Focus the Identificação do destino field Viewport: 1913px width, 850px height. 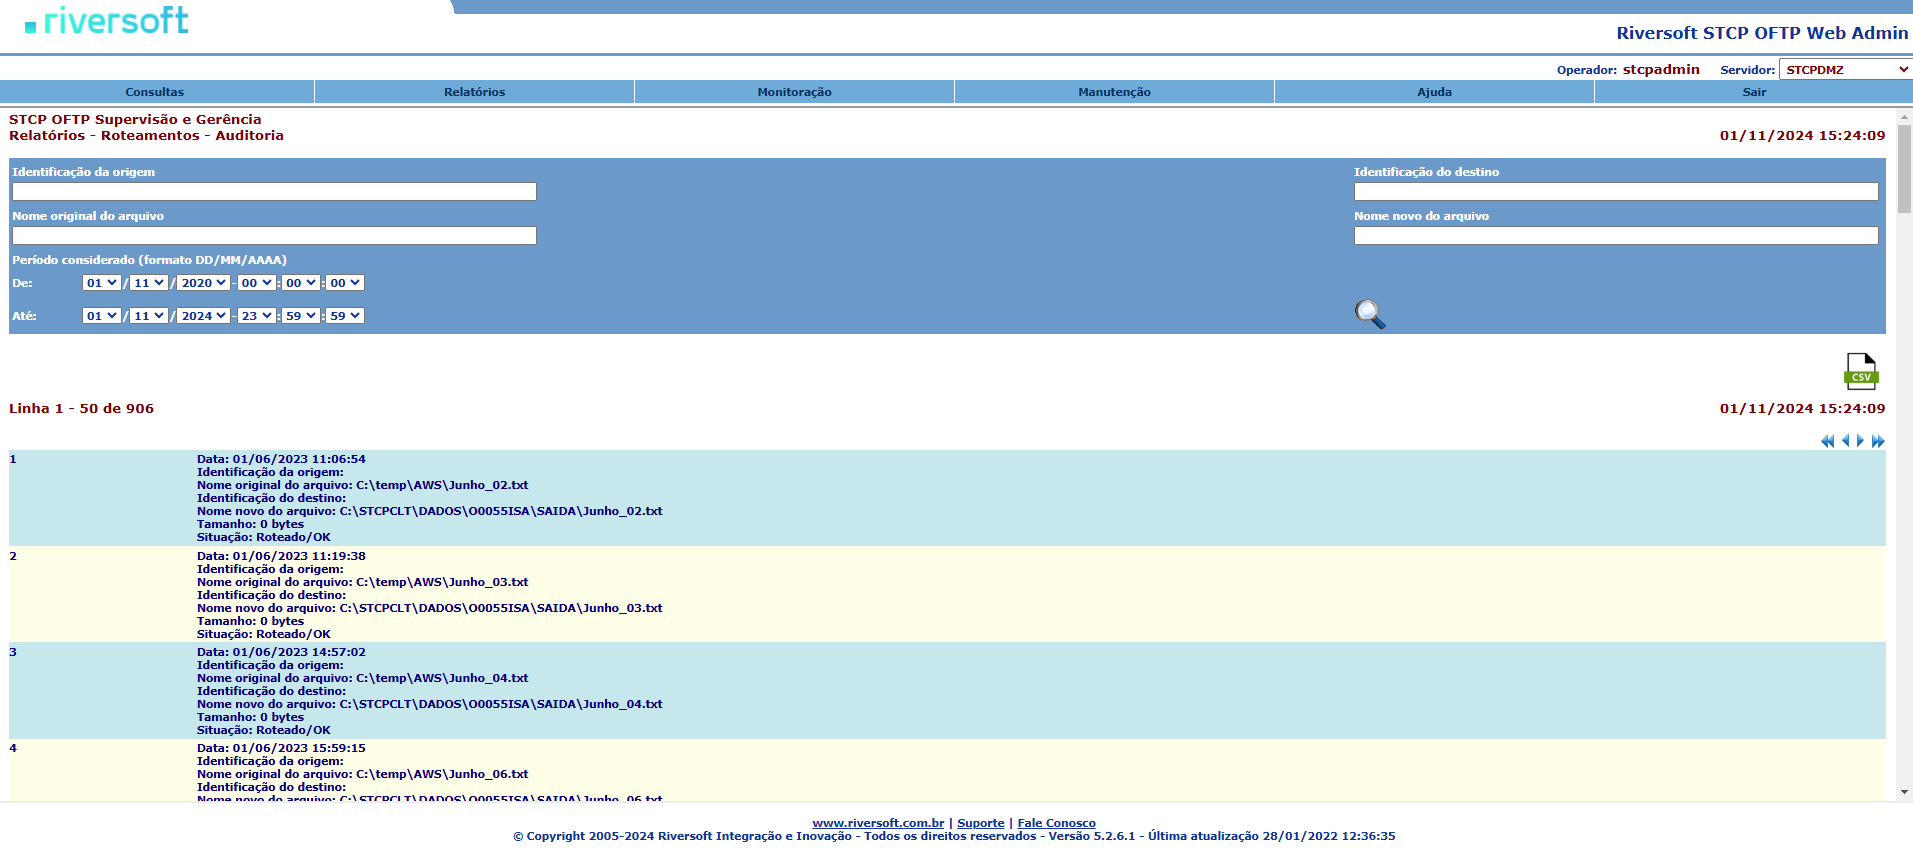coord(1616,191)
